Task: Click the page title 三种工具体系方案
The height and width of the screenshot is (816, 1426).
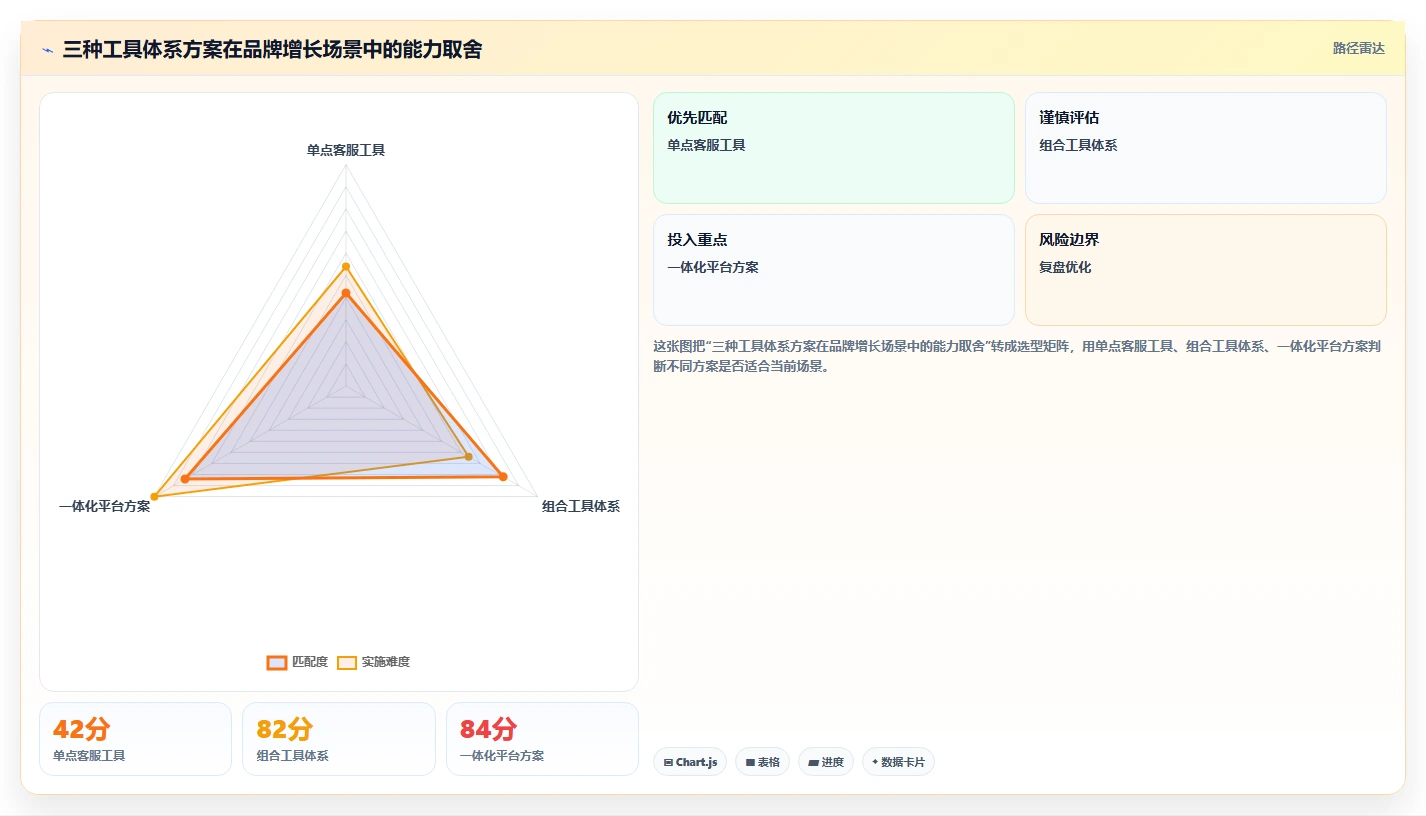Action: pyautogui.click(x=272, y=49)
